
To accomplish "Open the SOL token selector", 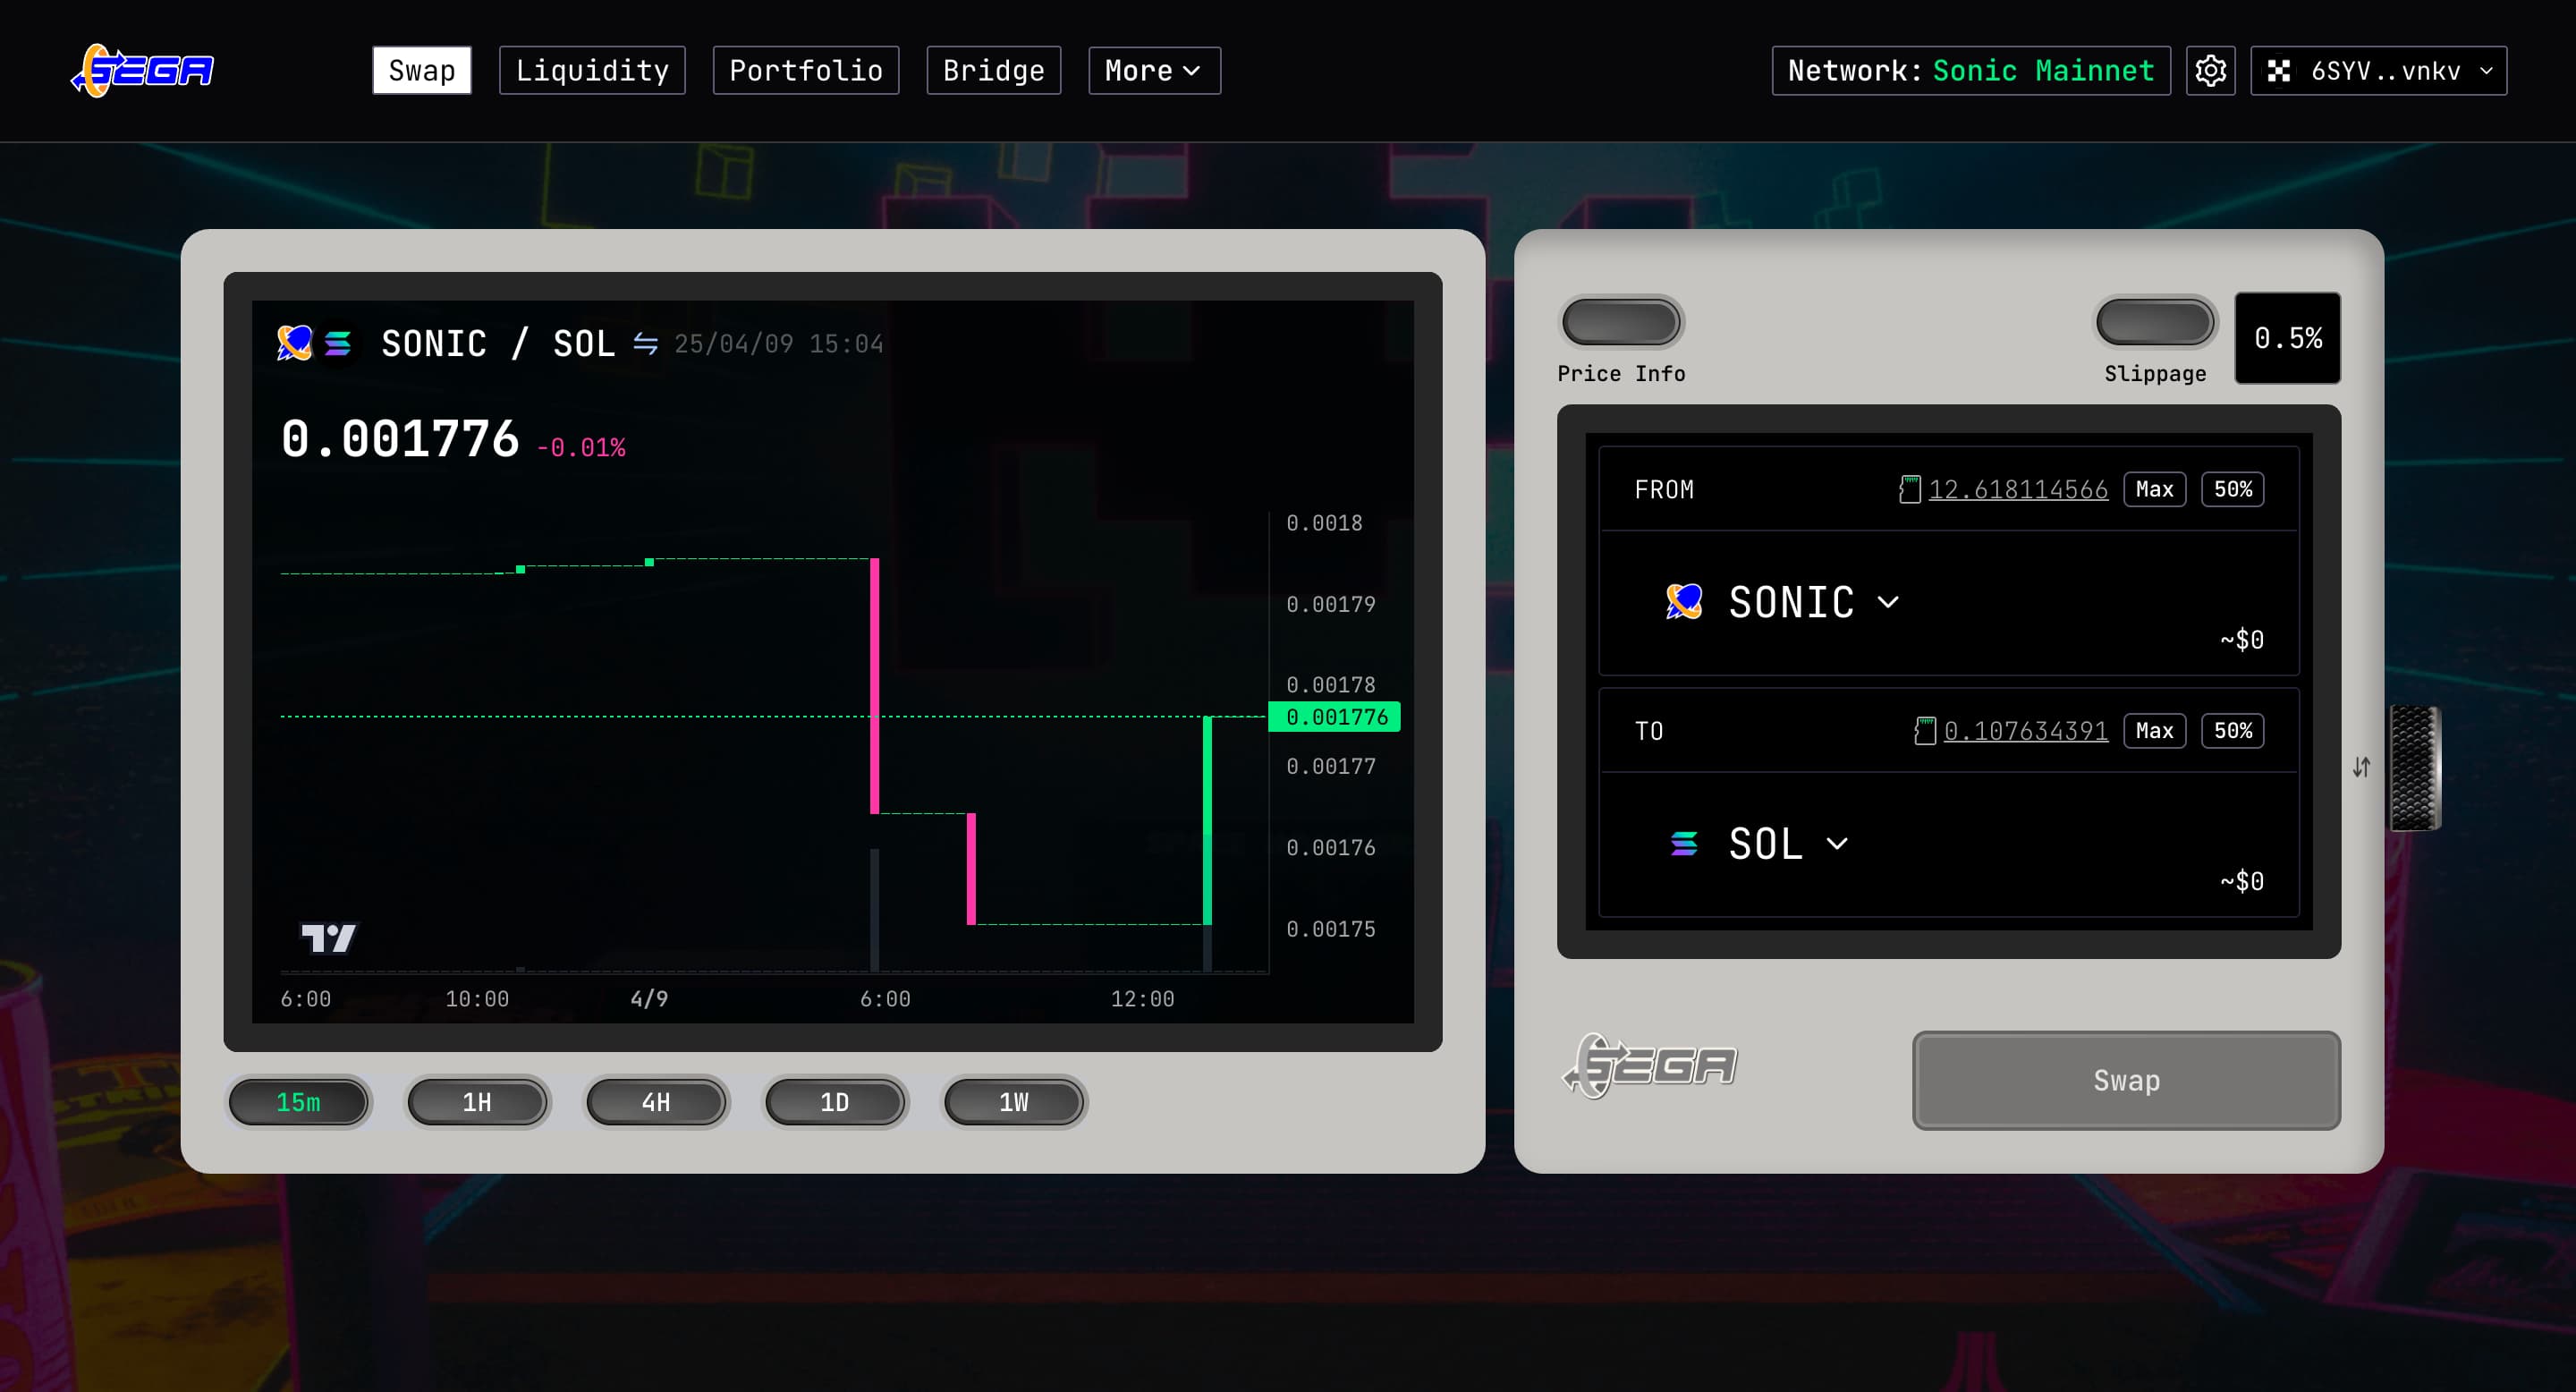I will (1758, 844).
